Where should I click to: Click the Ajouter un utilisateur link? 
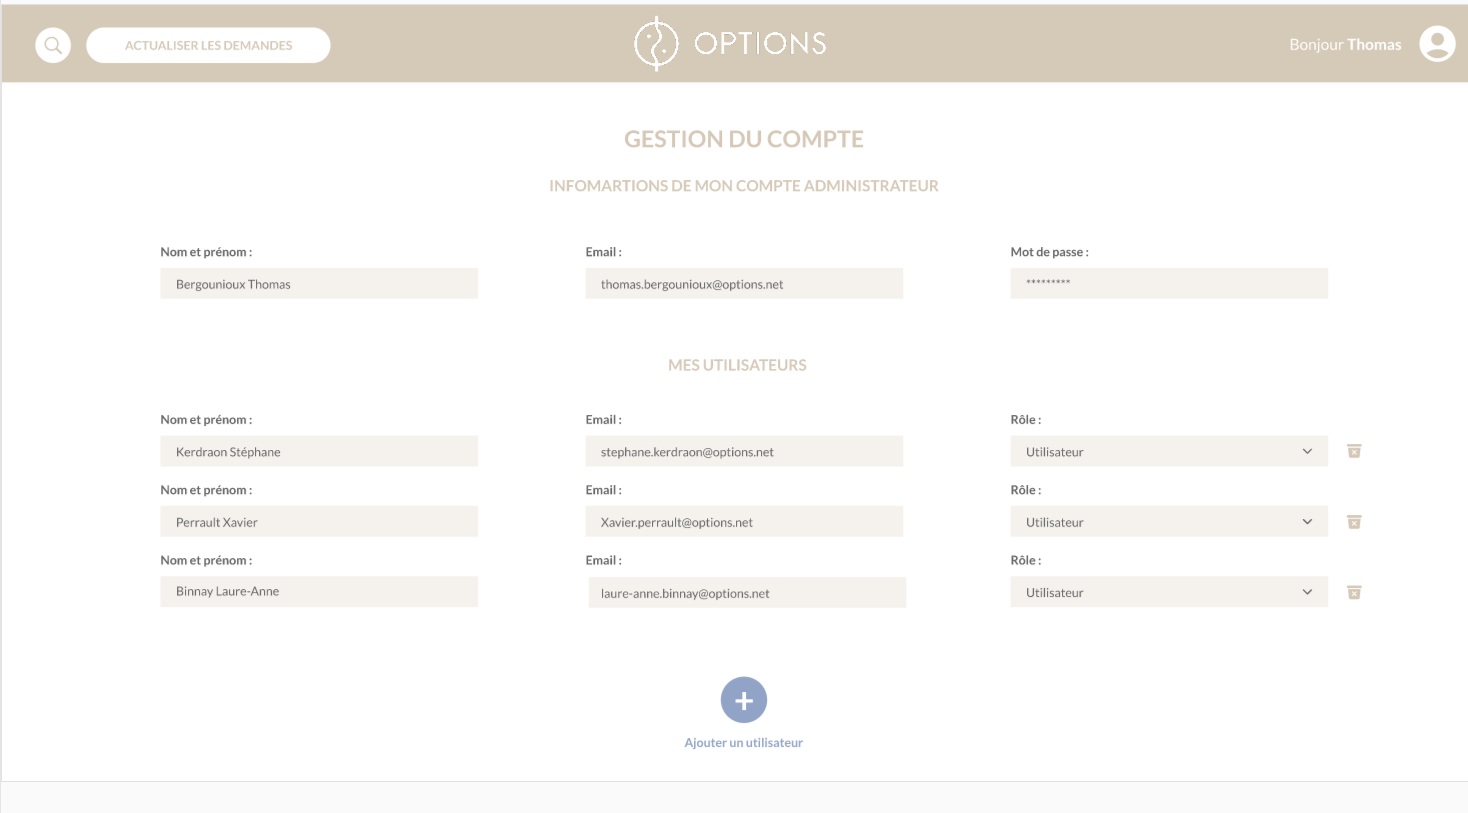coord(743,742)
